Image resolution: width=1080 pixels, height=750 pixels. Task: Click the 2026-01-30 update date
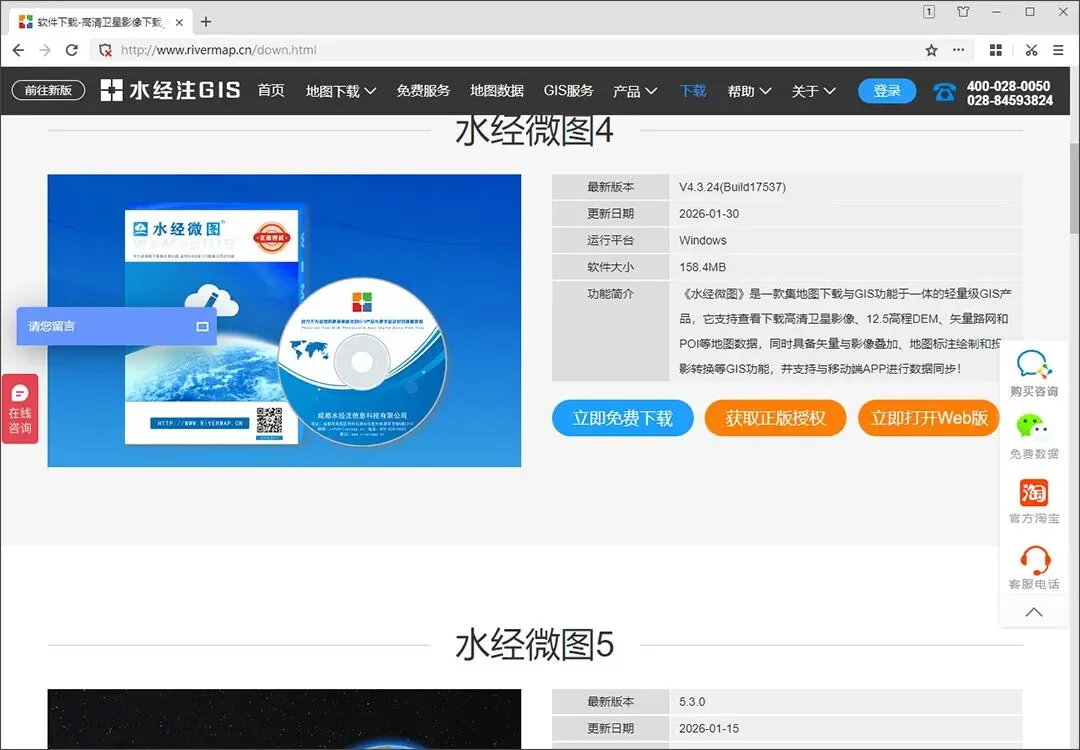(x=709, y=213)
